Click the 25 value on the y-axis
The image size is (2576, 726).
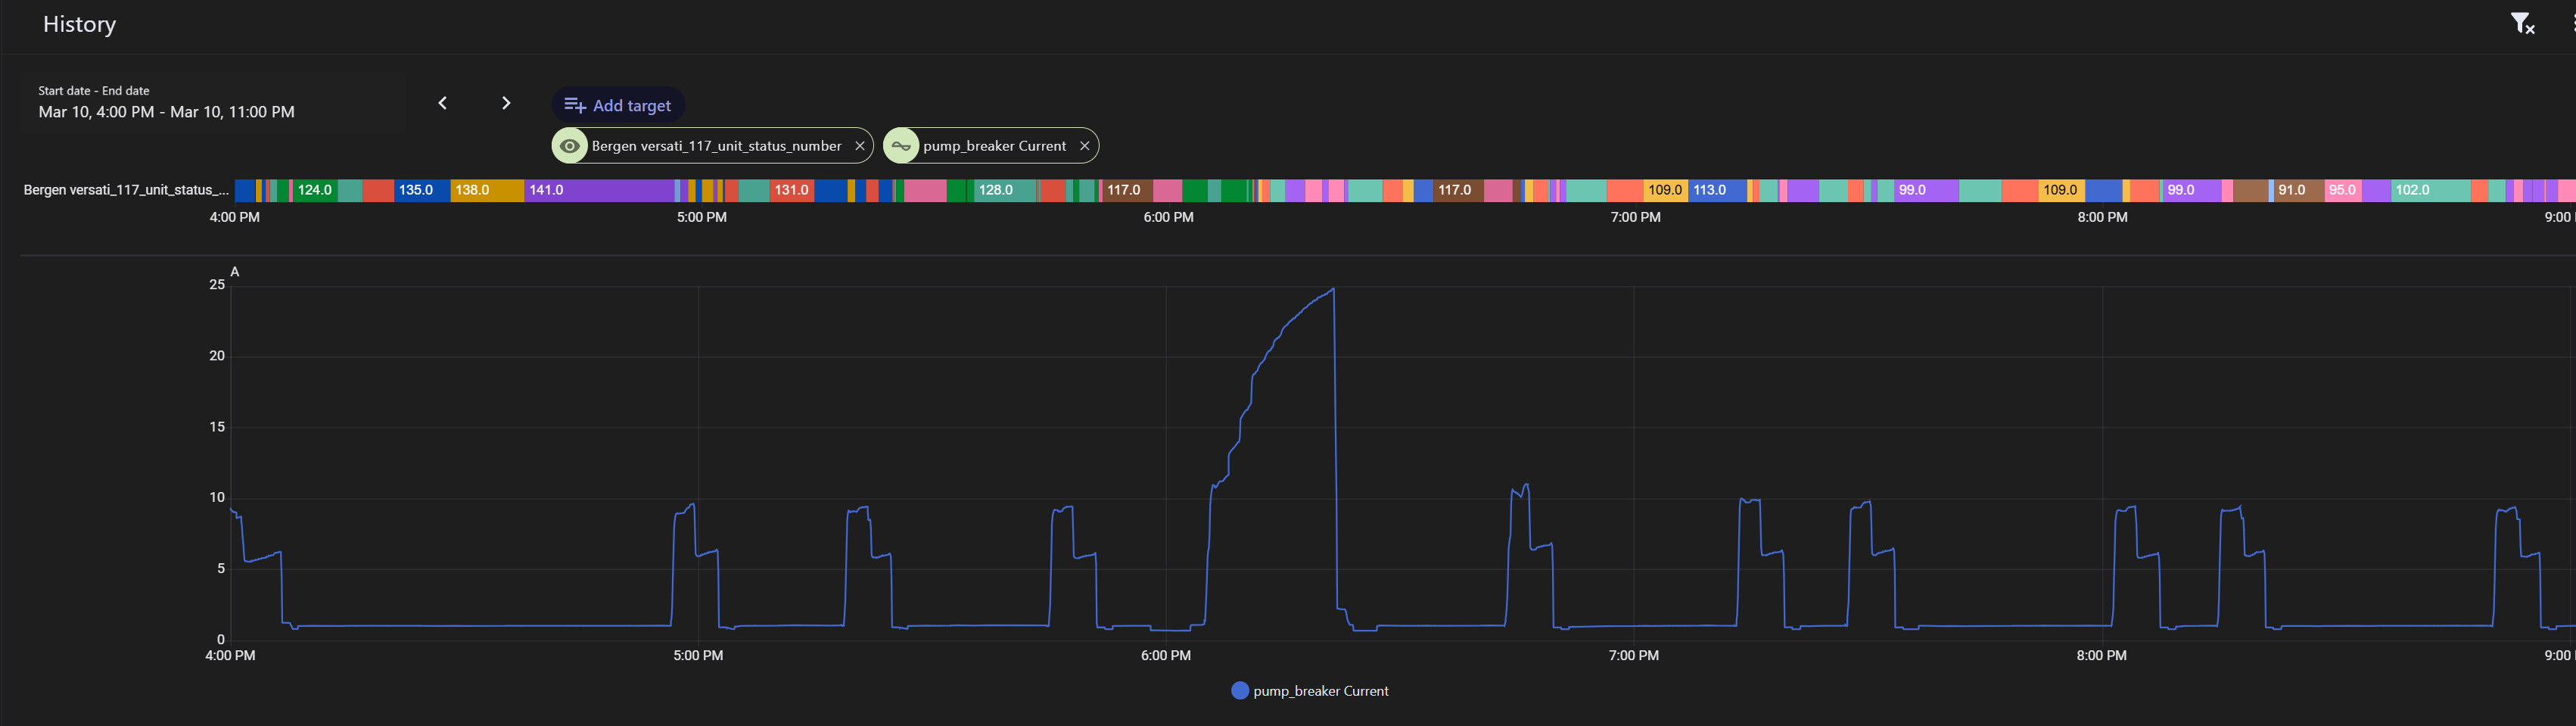[x=217, y=285]
